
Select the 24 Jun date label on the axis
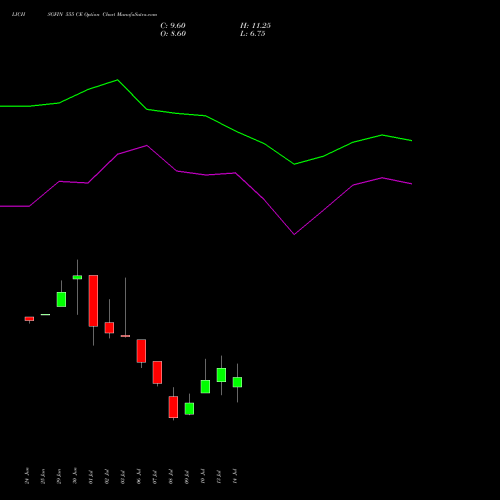point(27,476)
